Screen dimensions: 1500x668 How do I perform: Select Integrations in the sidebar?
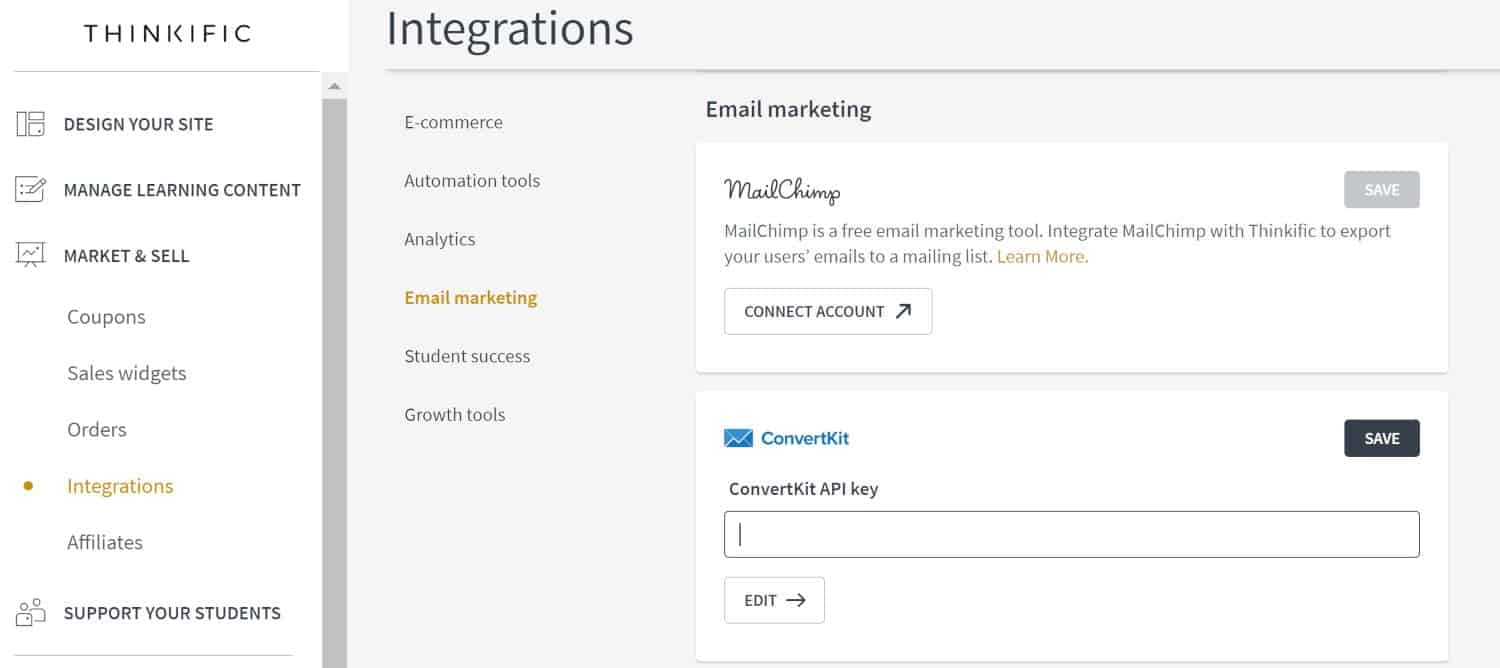coord(120,486)
